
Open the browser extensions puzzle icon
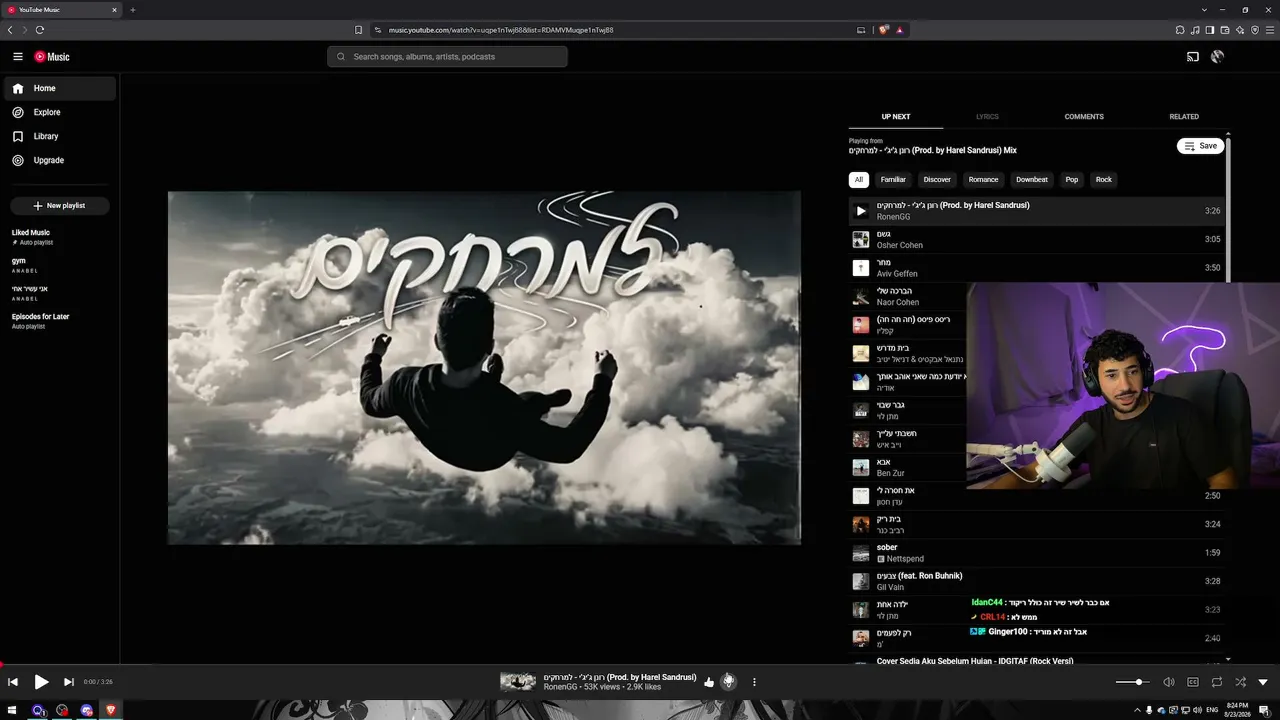point(1180,30)
